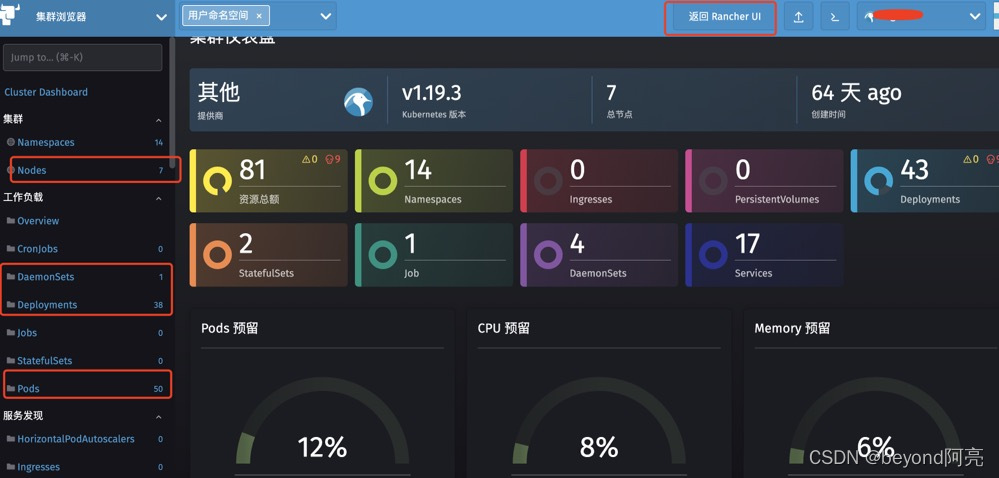The width and height of the screenshot is (999, 478).
Task: Open the Job card showing 1
Action: 434,255
